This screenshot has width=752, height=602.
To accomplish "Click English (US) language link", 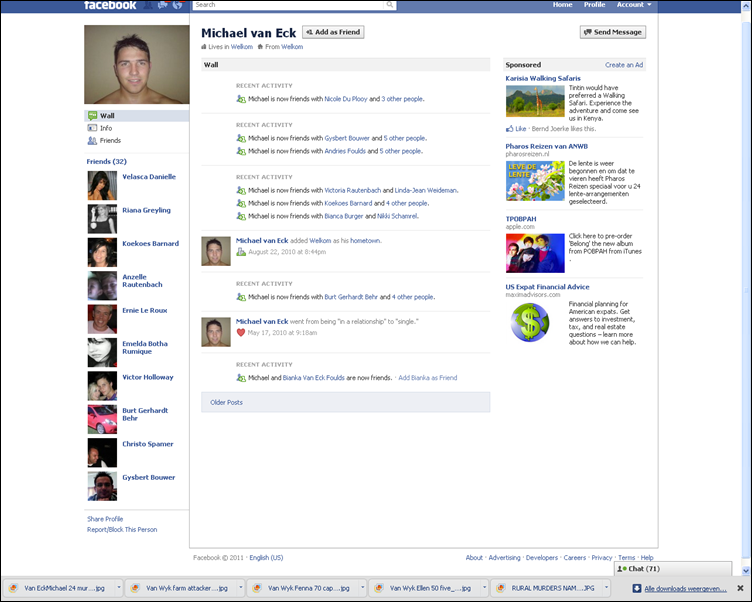I will [x=266, y=558].
